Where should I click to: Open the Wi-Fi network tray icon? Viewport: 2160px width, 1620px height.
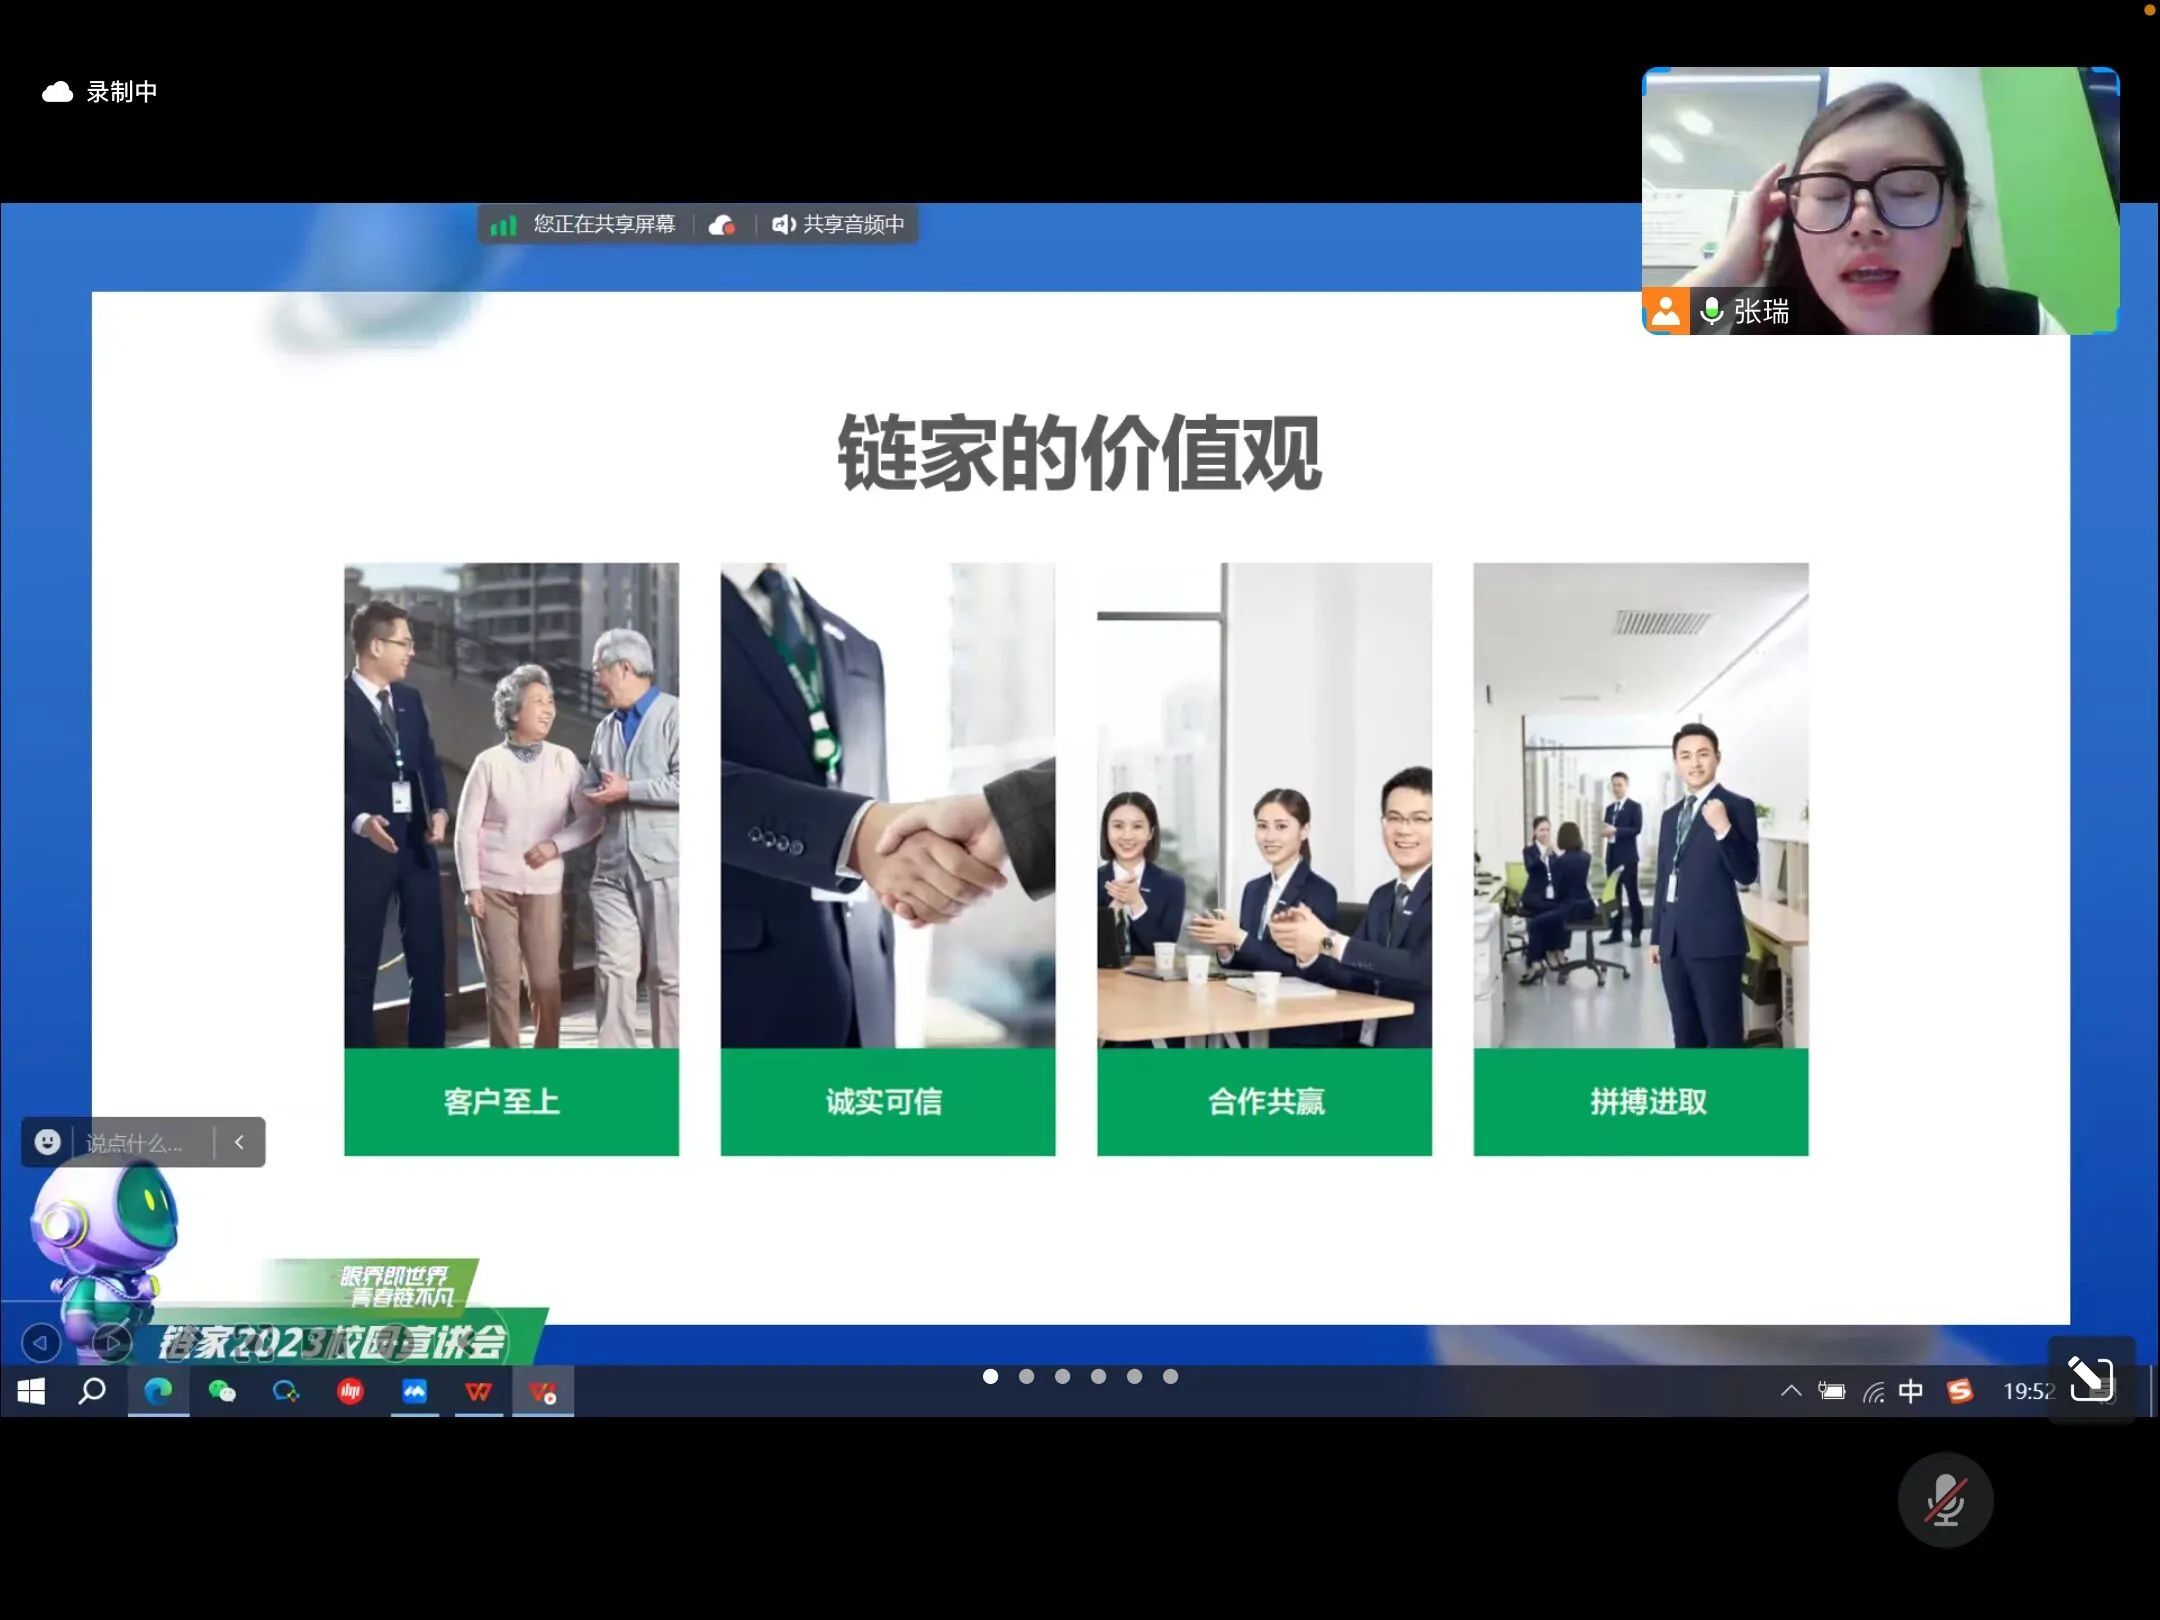pyautogui.click(x=1873, y=1391)
